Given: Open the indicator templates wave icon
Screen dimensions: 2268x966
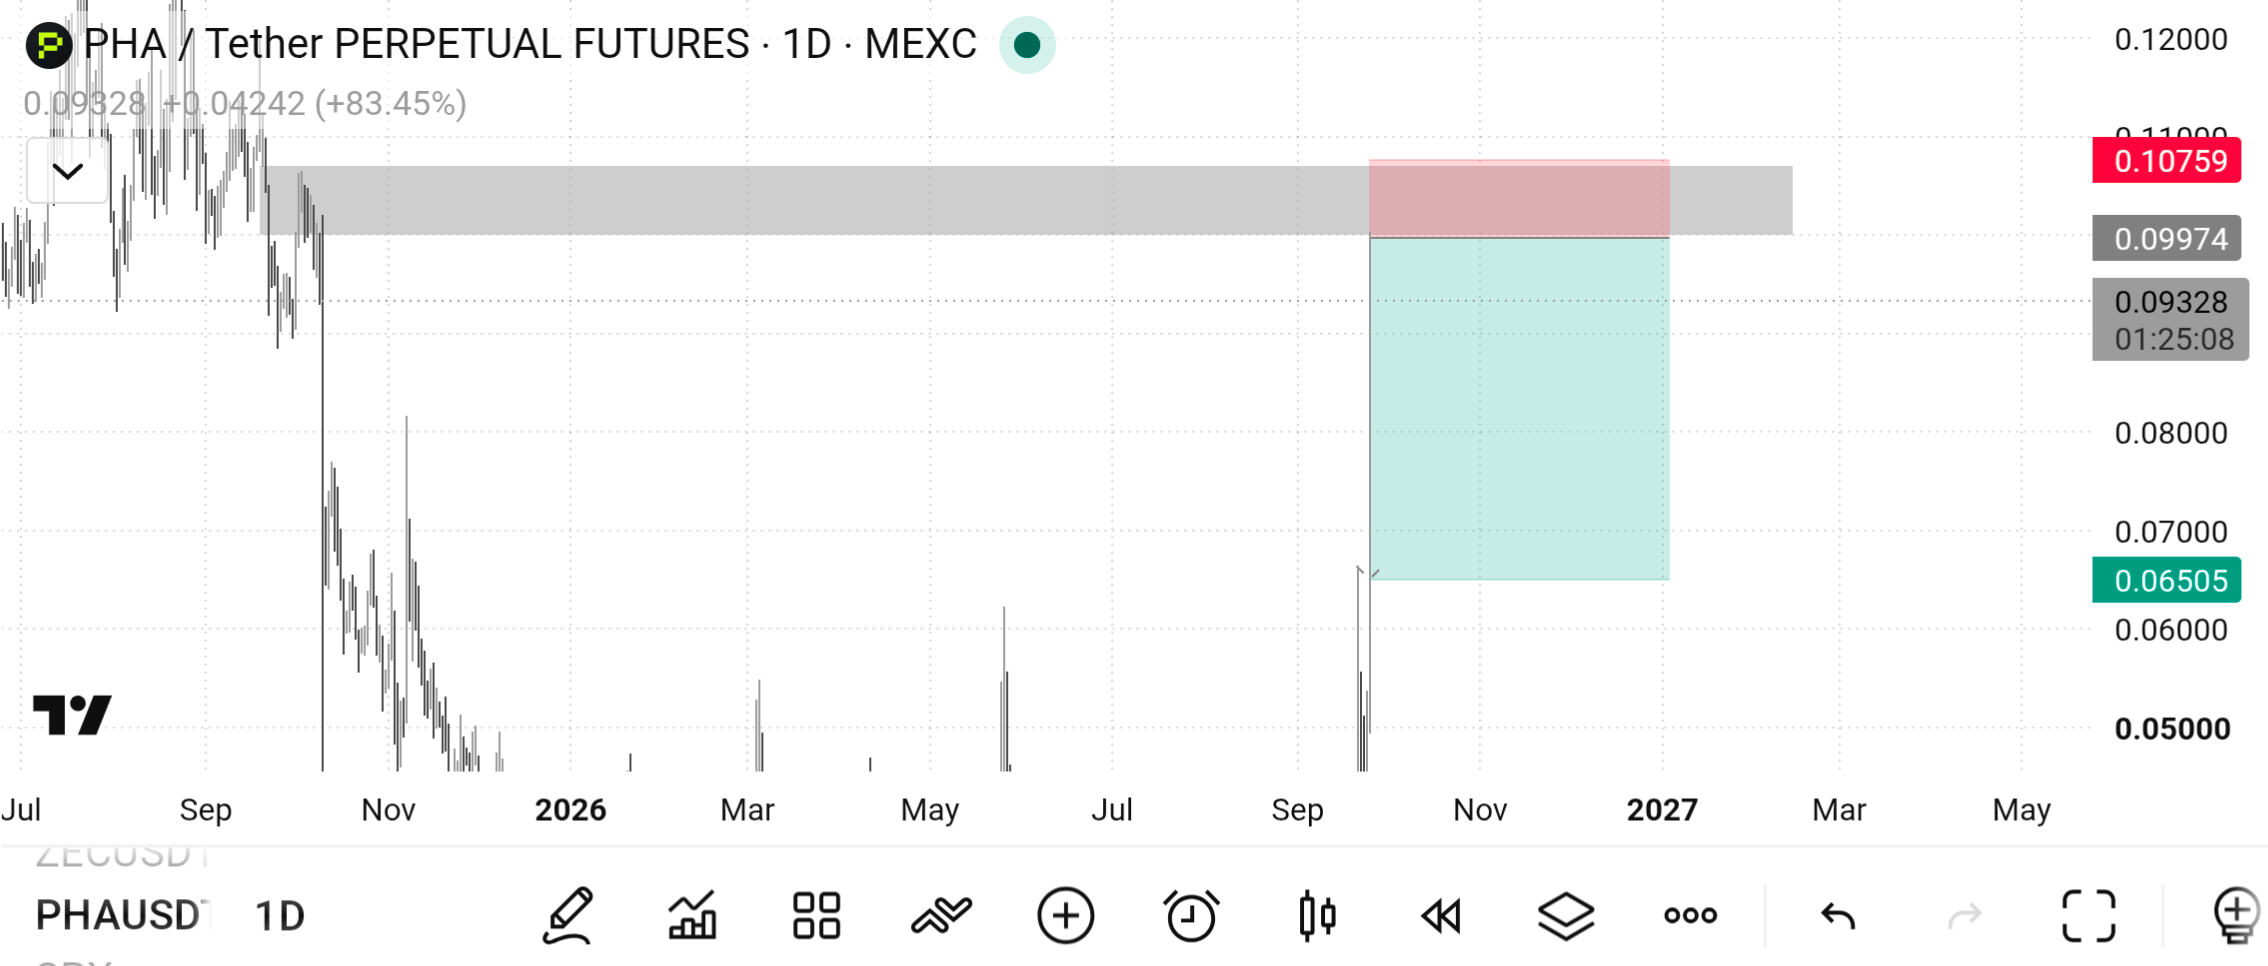Looking at the screenshot, I should coord(941,915).
